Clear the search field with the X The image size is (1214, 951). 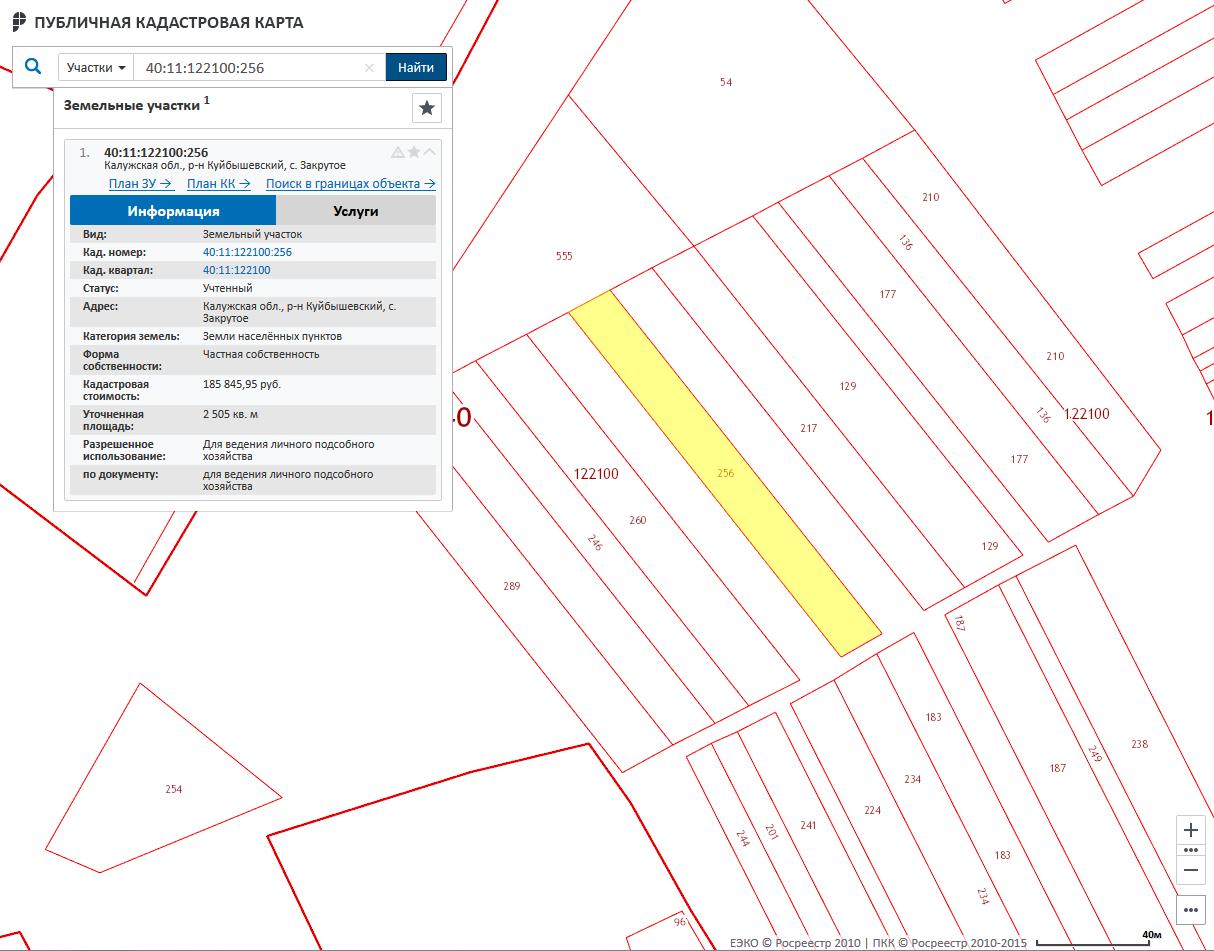click(369, 68)
